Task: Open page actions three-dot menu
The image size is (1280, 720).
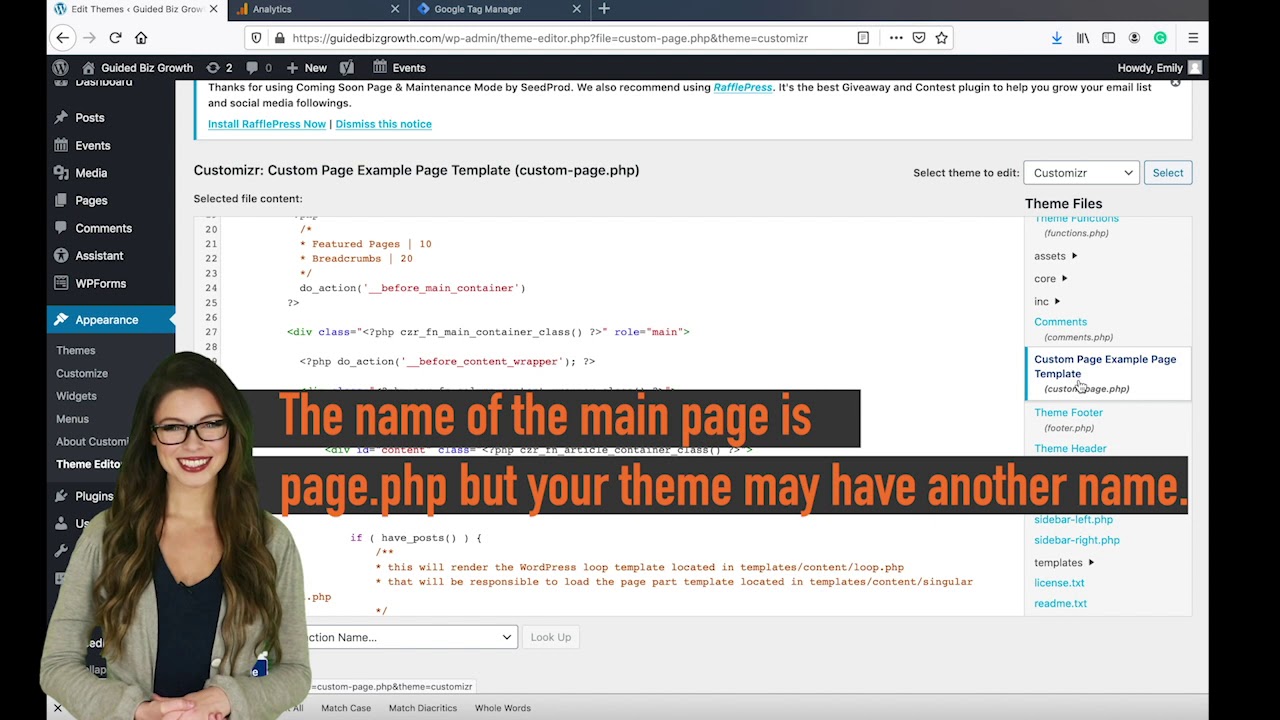Action: click(x=896, y=38)
